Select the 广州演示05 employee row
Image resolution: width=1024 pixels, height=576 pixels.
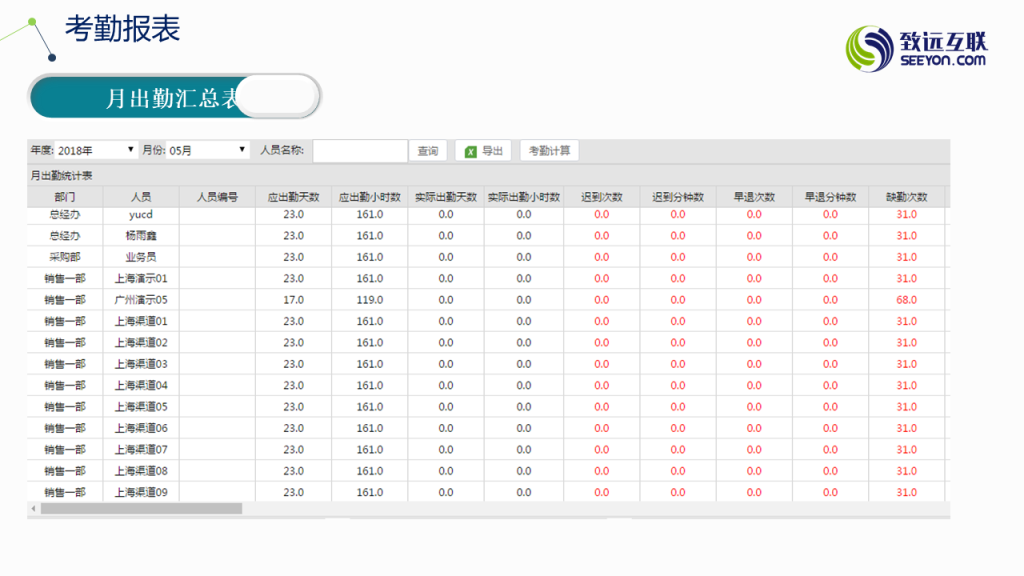coord(141,300)
